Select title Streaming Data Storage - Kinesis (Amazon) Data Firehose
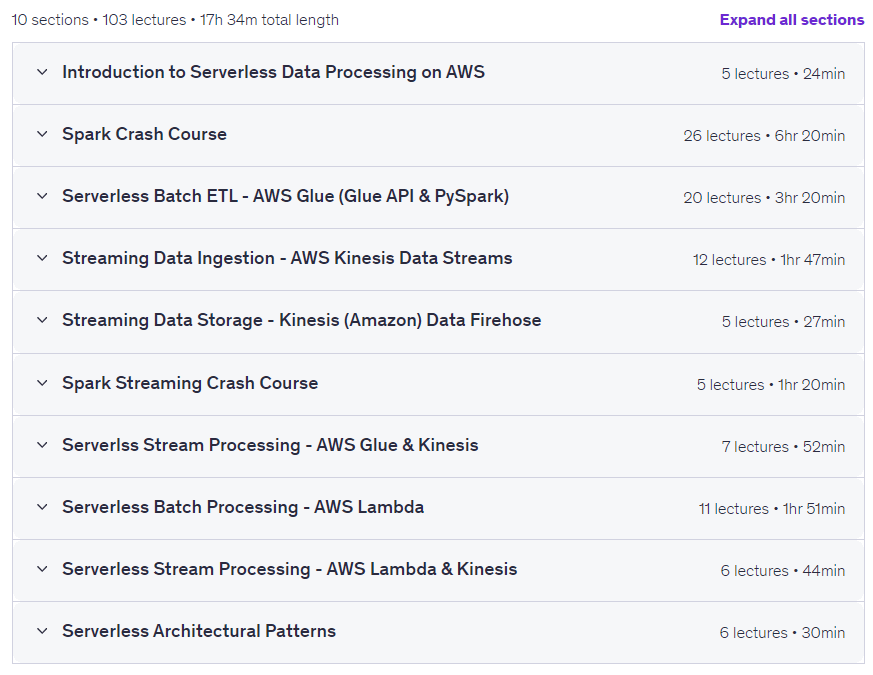873x675 pixels. pyautogui.click(x=302, y=320)
